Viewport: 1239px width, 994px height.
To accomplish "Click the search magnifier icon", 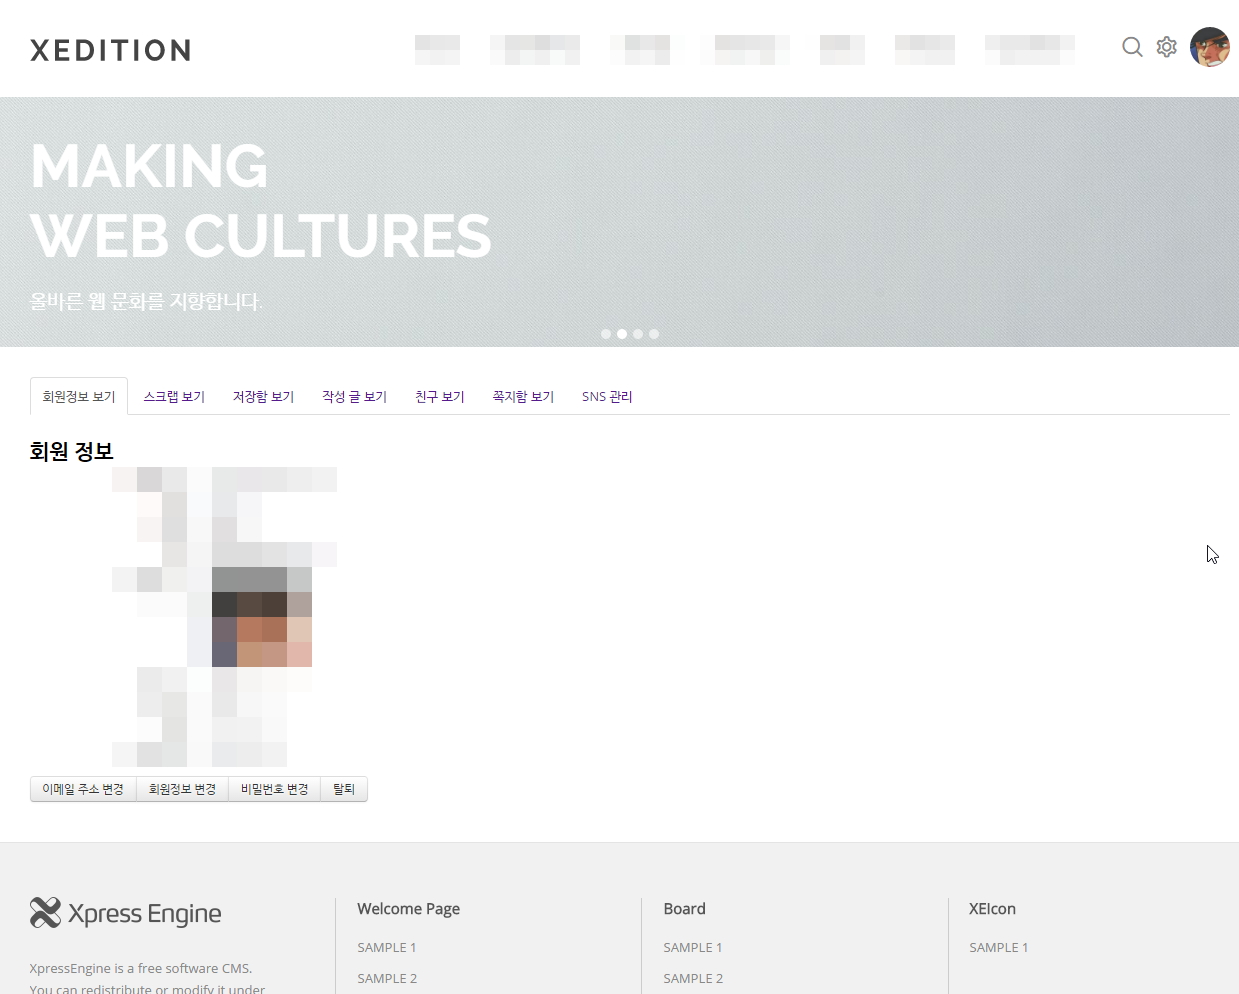I will [x=1132, y=47].
